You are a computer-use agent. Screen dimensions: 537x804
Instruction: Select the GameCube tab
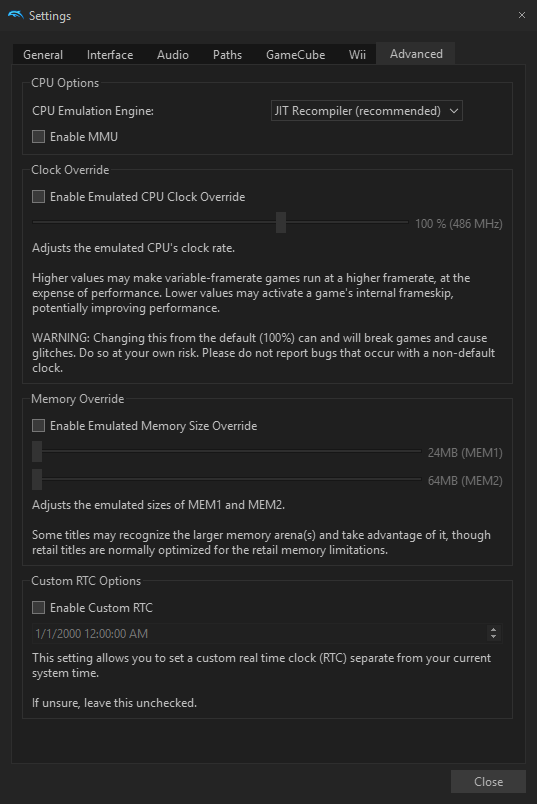[295, 54]
